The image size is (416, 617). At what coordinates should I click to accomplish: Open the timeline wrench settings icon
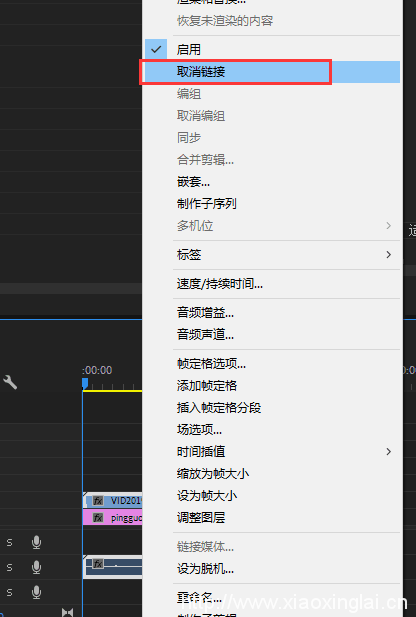[x=10, y=382]
